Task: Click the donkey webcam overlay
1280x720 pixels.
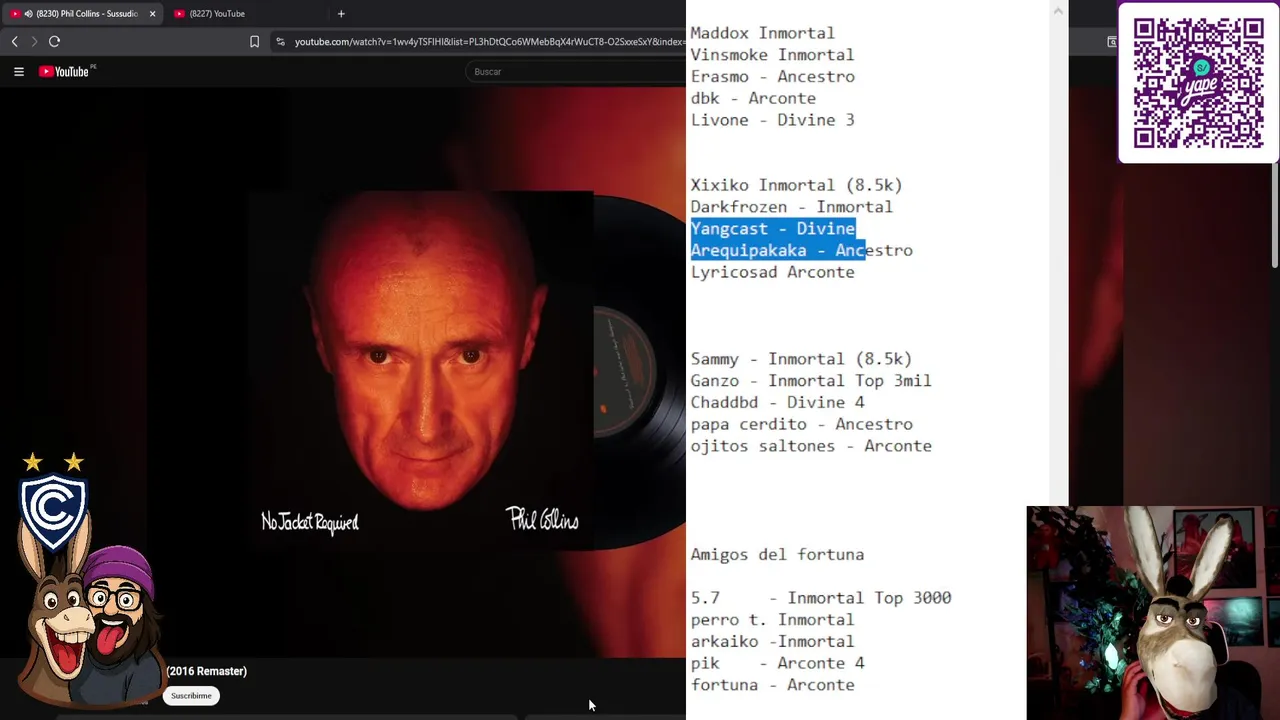Action: 1153,613
